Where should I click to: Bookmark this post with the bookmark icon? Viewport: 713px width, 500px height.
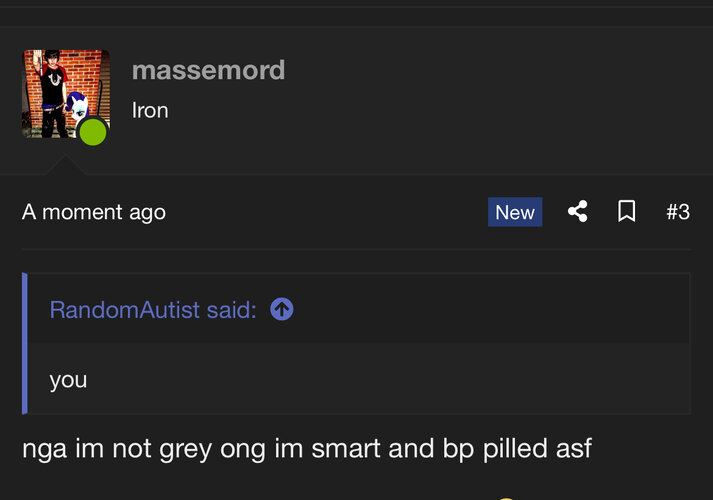pyautogui.click(x=627, y=211)
